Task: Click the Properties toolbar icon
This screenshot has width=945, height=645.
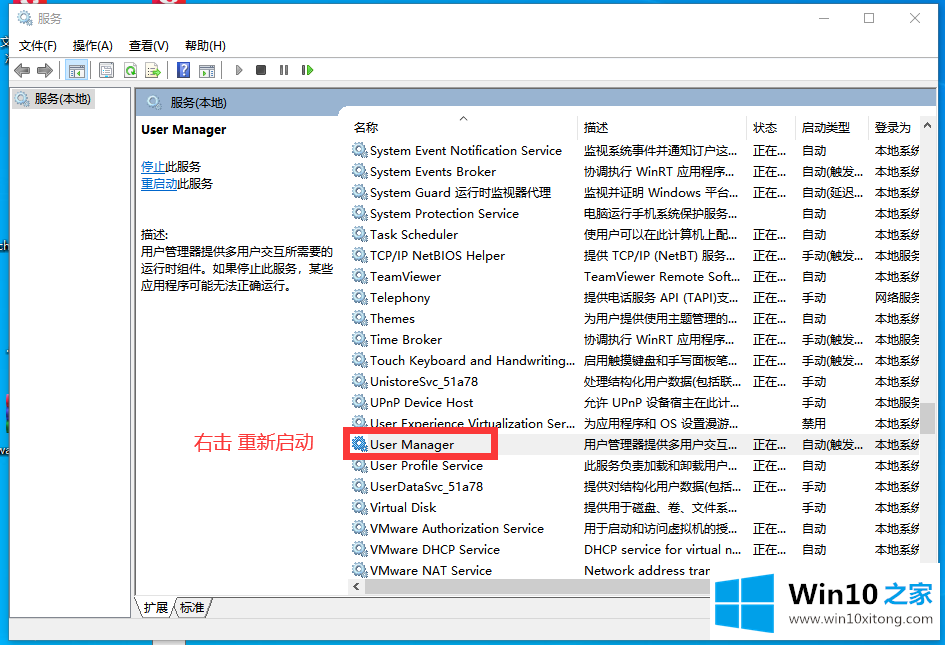Action: pos(107,71)
